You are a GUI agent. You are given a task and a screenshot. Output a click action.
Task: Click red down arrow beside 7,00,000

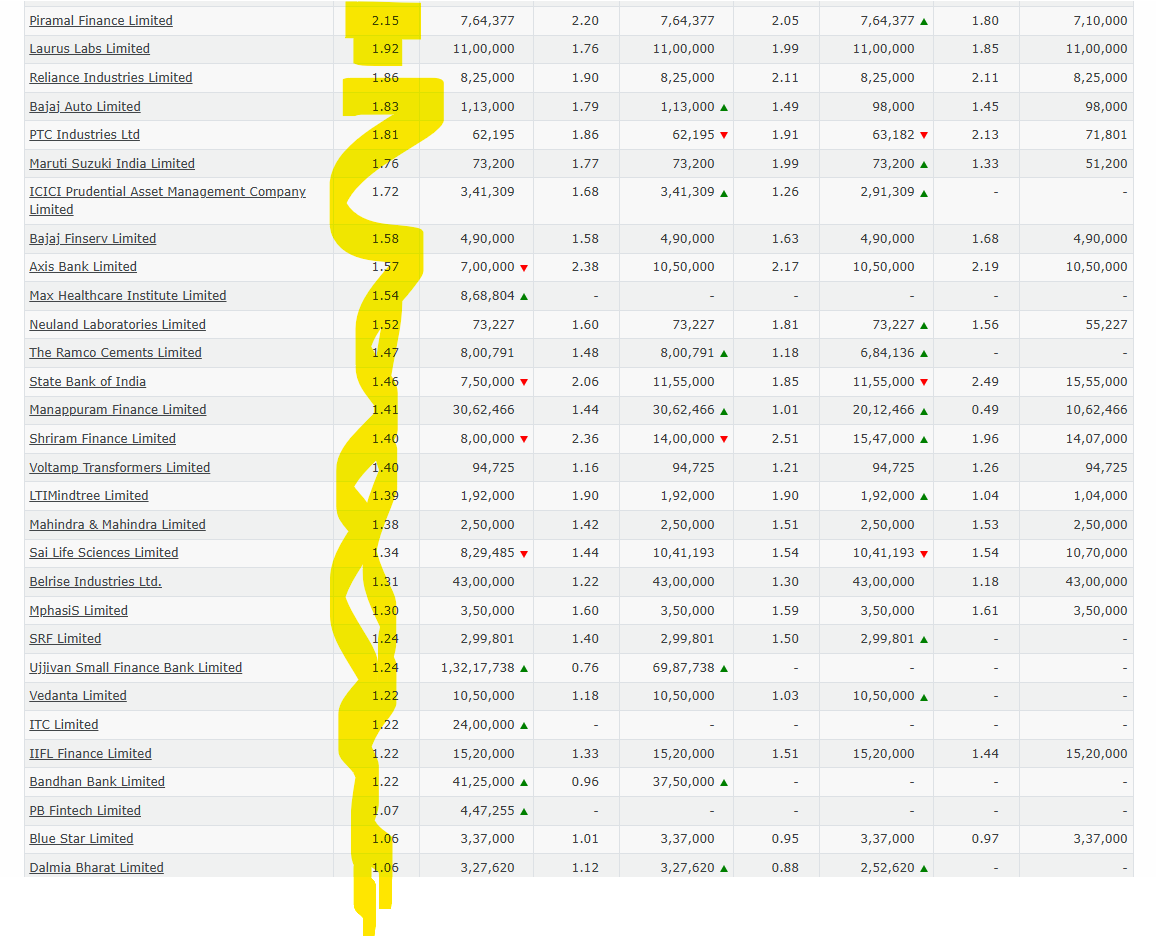coord(524,268)
